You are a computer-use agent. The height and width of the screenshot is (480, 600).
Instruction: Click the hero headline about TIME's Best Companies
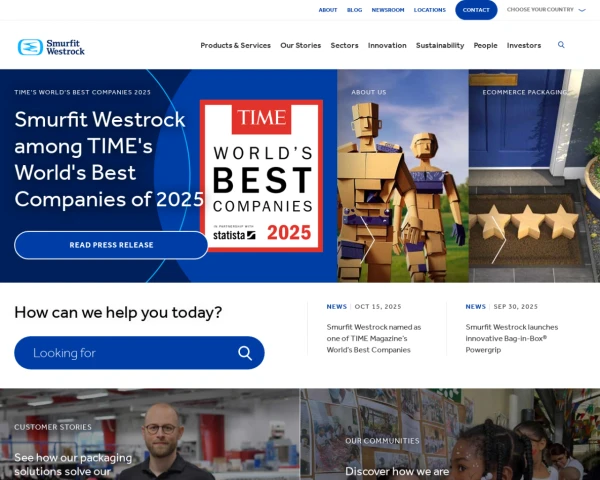[x=109, y=159]
